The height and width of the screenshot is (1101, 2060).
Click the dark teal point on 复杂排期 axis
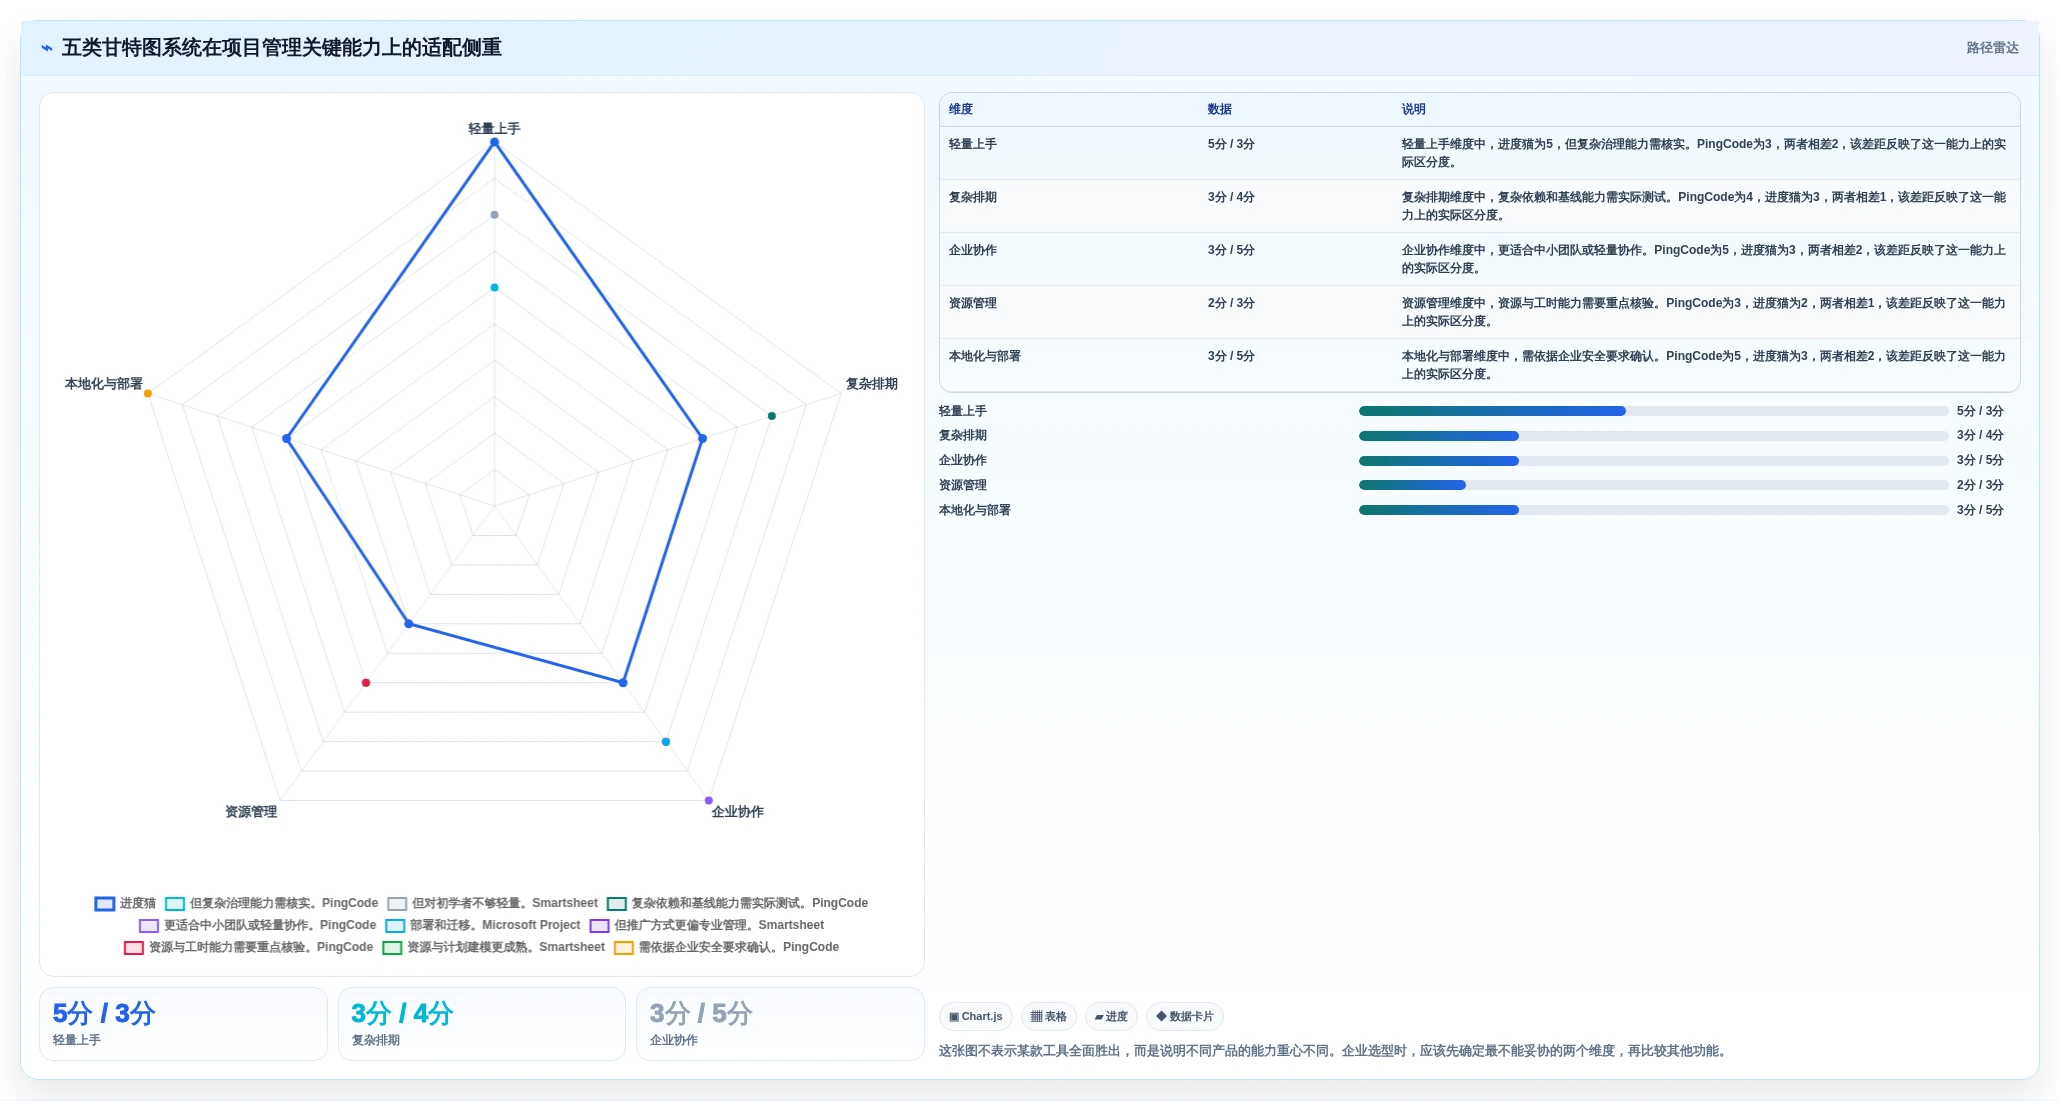771,416
